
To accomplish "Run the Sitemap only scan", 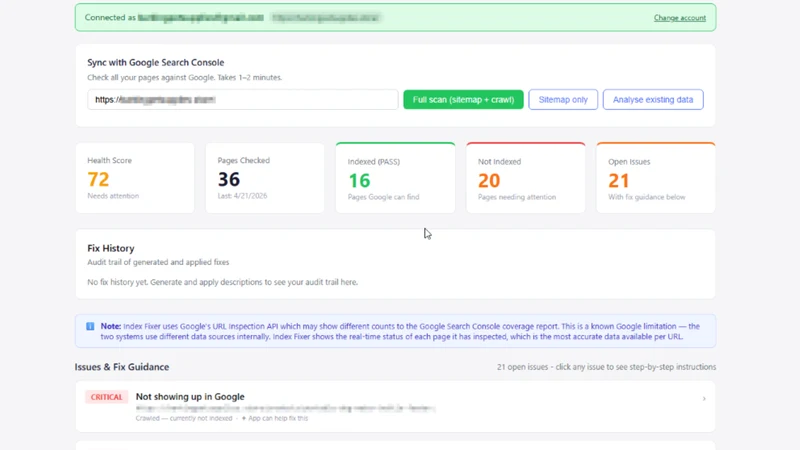I will click(x=563, y=99).
